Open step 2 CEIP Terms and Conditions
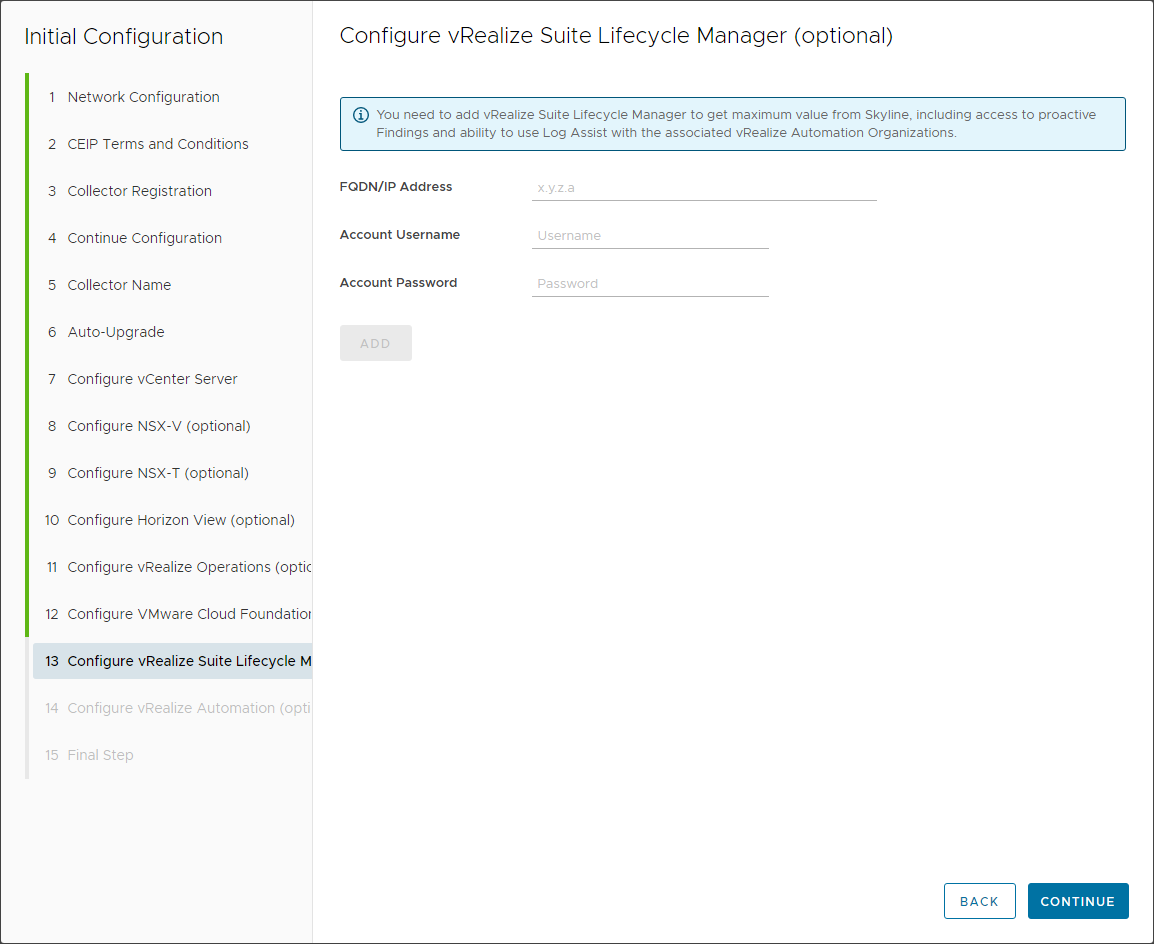Viewport: 1154px width, 944px height. click(149, 144)
